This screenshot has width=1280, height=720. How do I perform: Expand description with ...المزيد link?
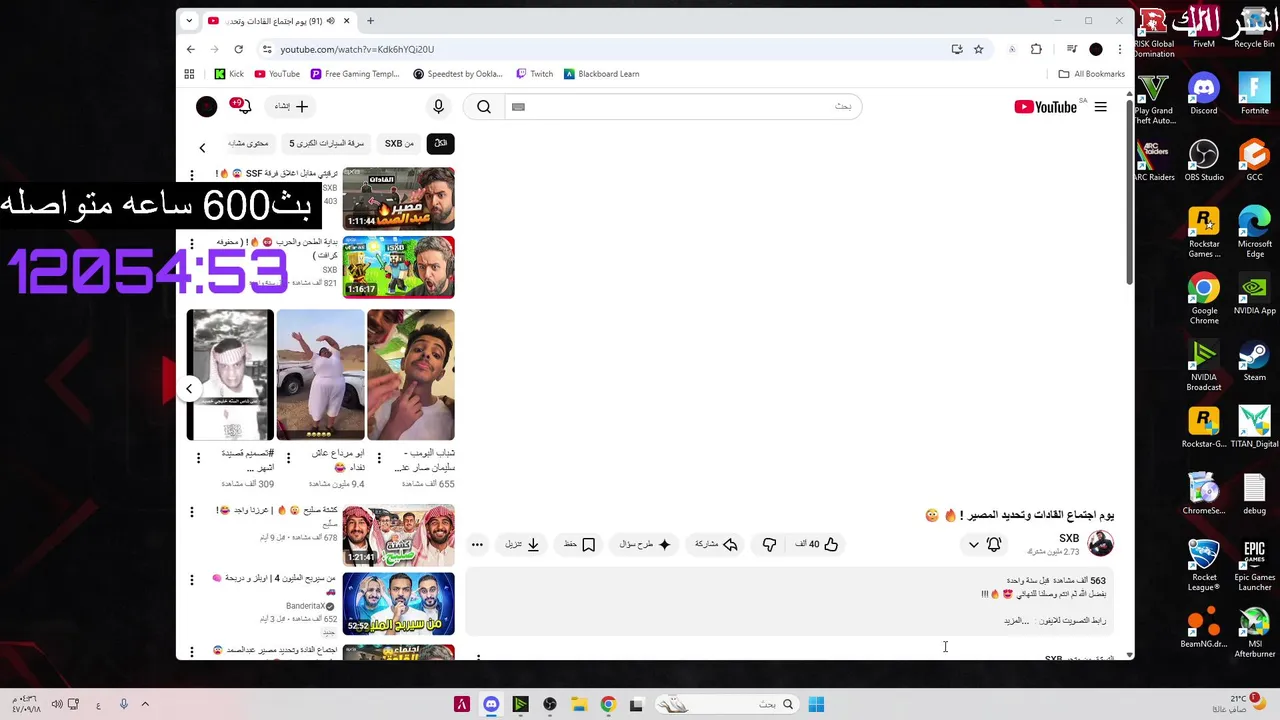[x=1017, y=621]
